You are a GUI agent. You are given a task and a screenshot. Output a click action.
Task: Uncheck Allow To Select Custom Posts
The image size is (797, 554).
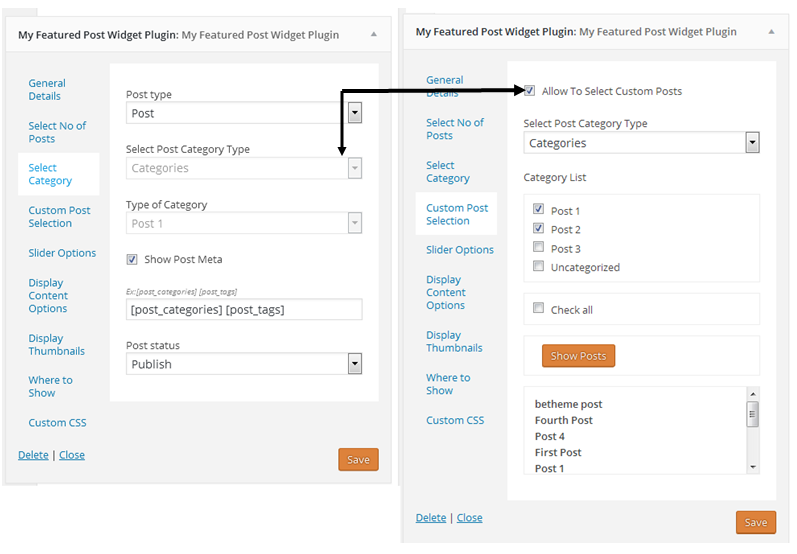(529, 91)
